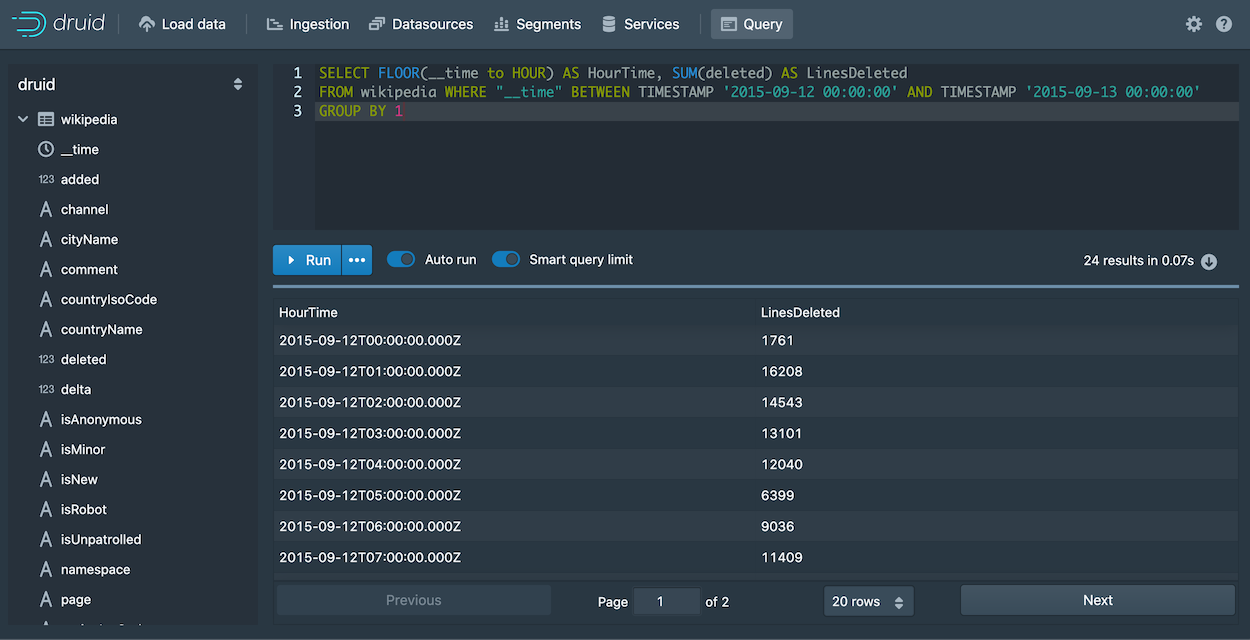
Task: Sort by the HourTime column header
Action: (309, 312)
